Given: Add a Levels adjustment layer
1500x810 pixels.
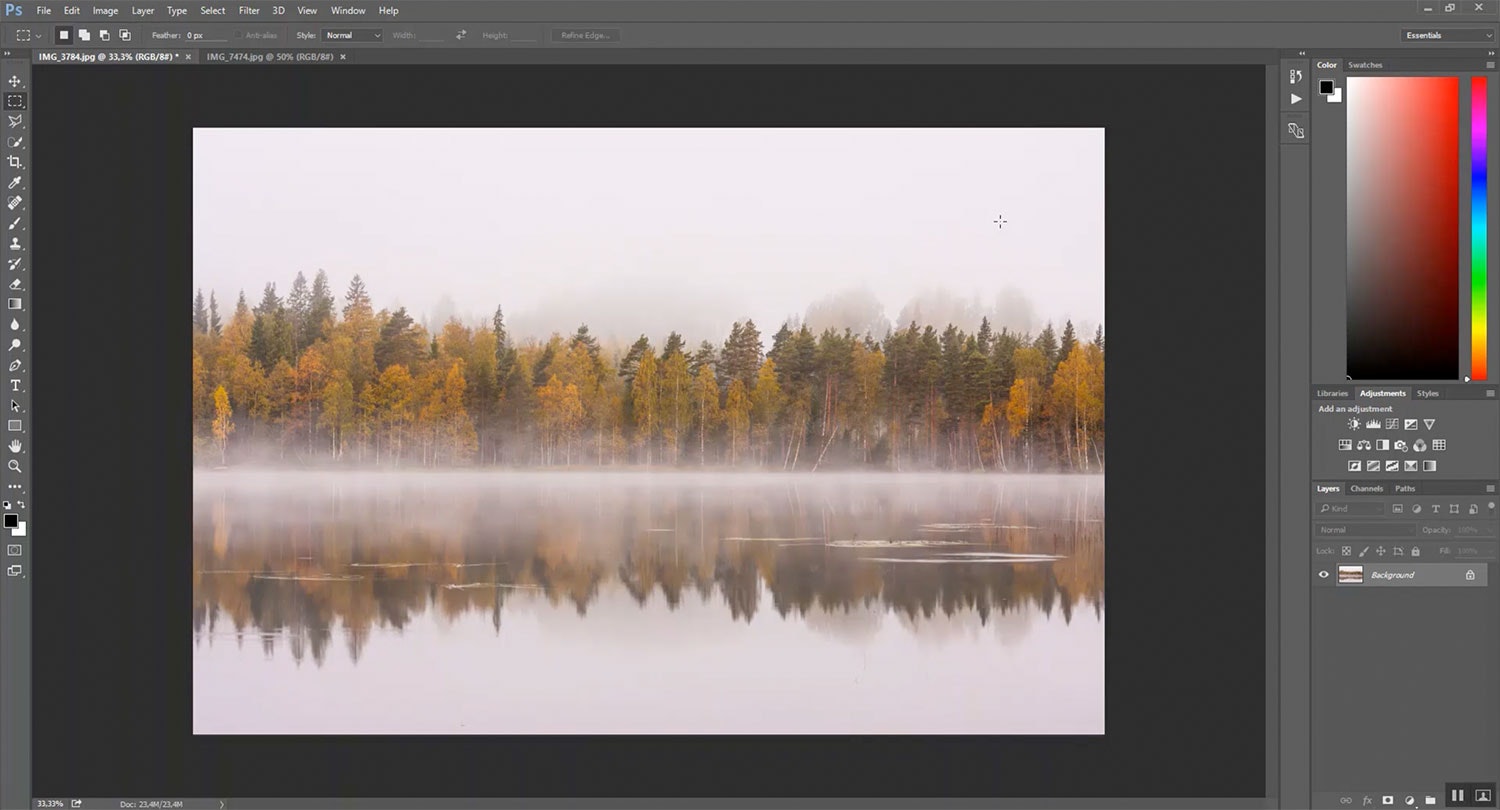Looking at the screenshot, I should click(1373, 424).
